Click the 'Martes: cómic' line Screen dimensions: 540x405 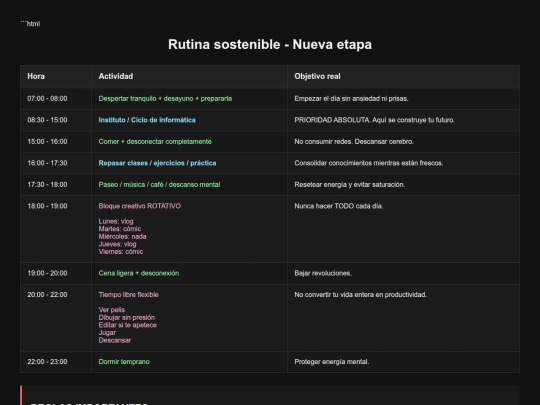click(x=120, y=229)
